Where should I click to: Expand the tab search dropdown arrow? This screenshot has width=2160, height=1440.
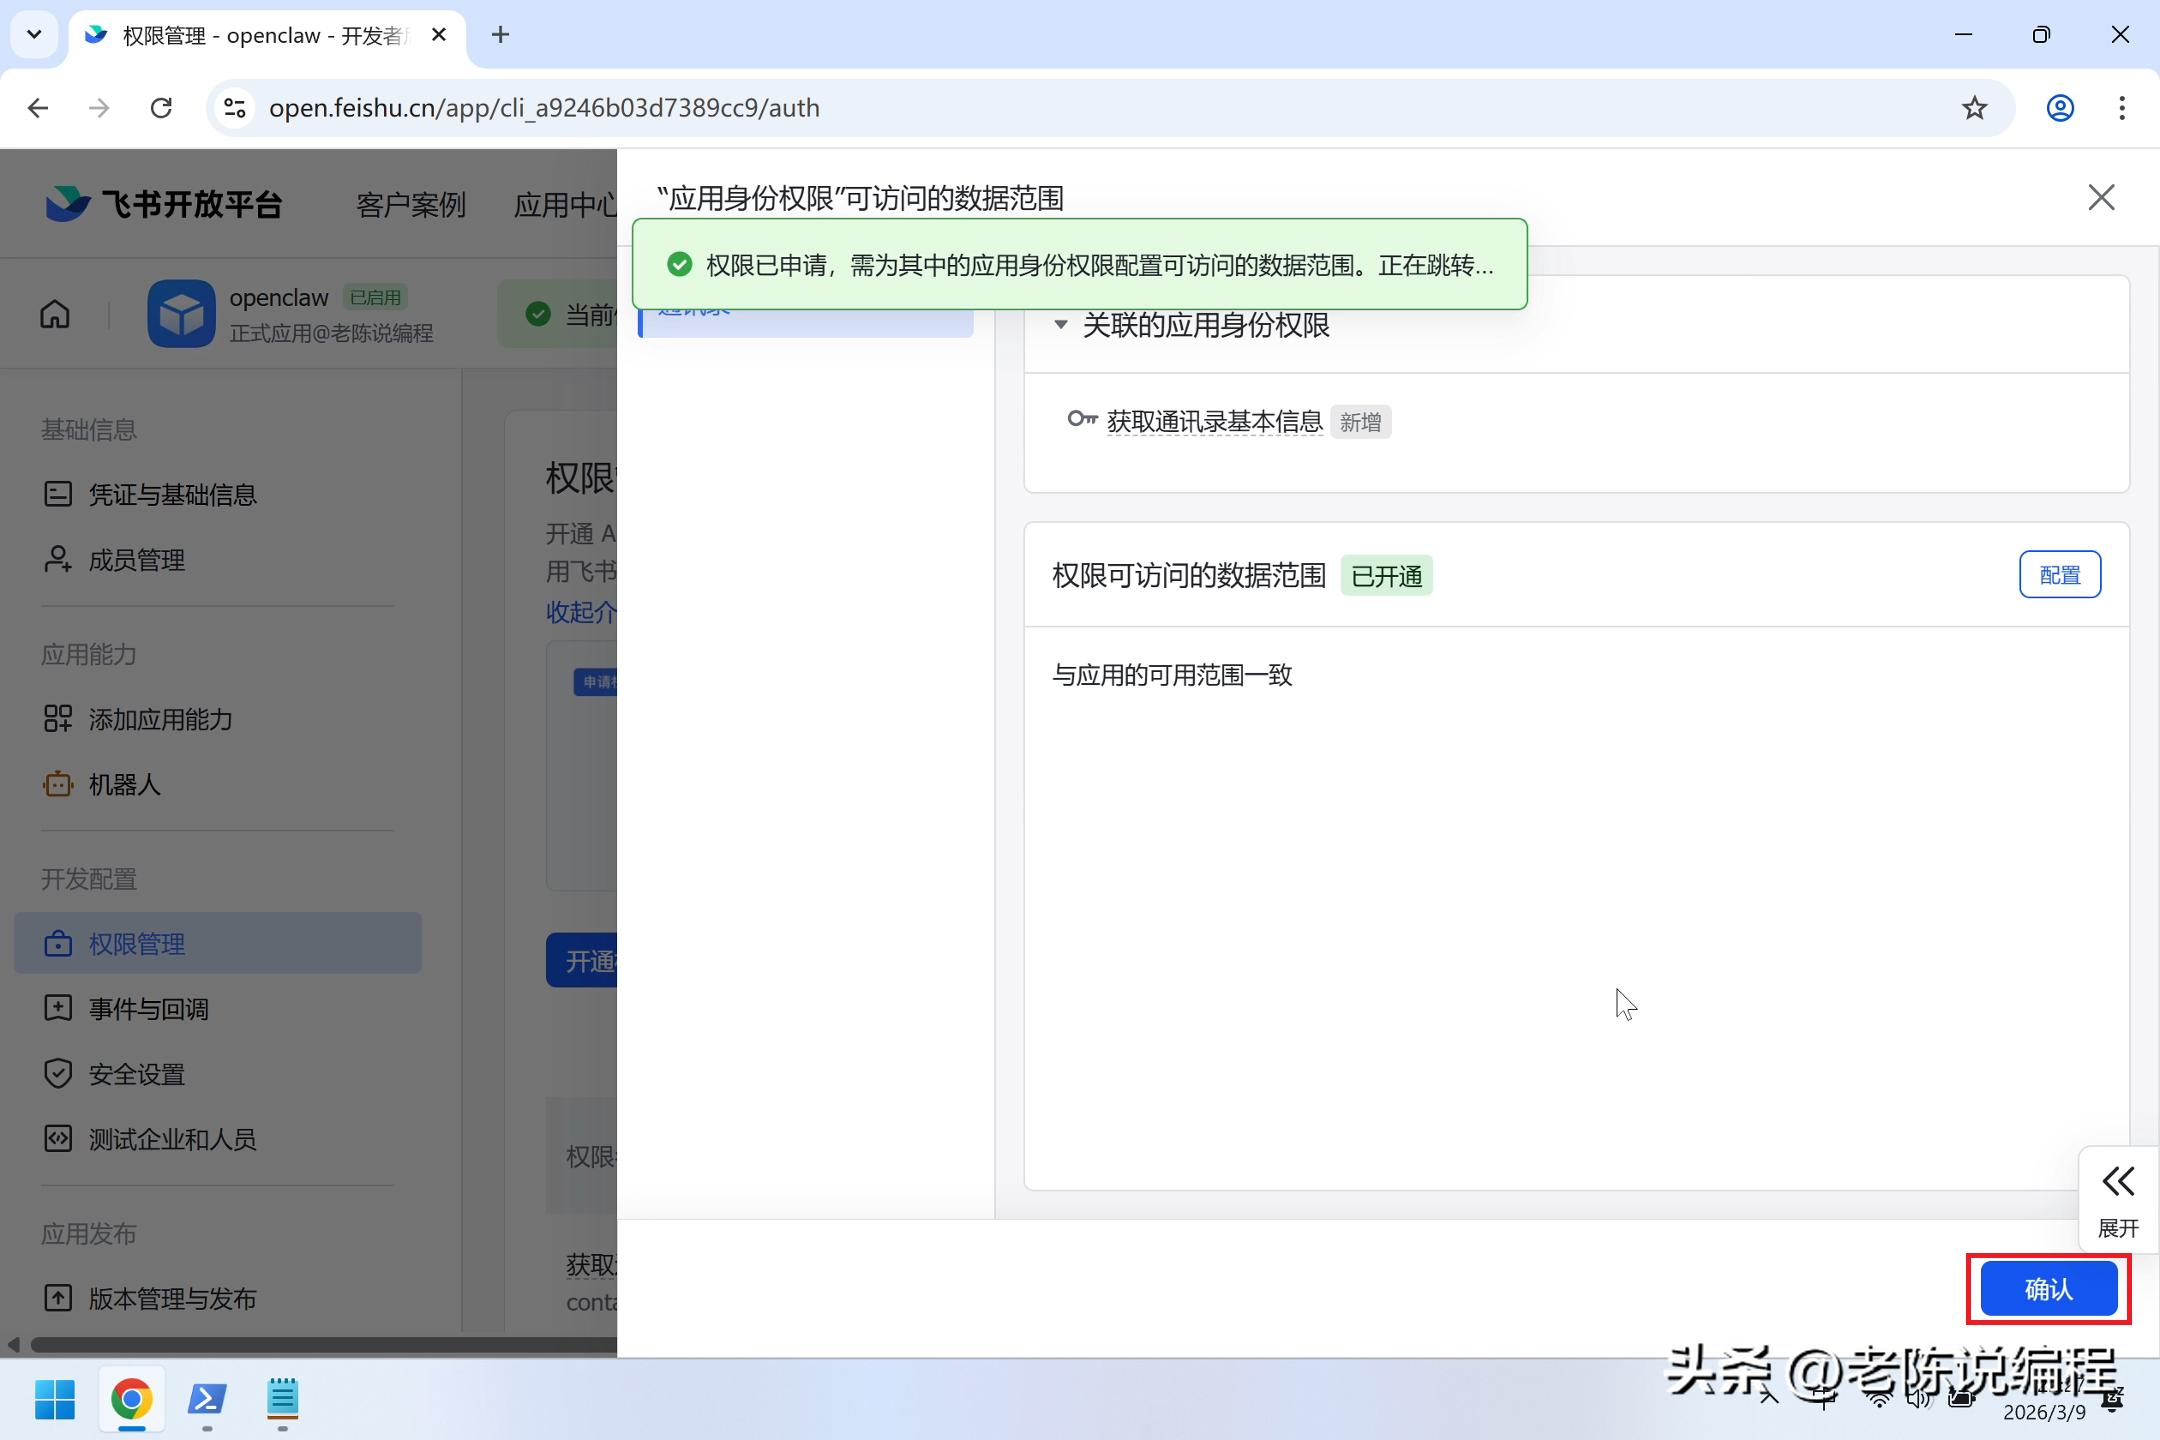click(34, 35)
